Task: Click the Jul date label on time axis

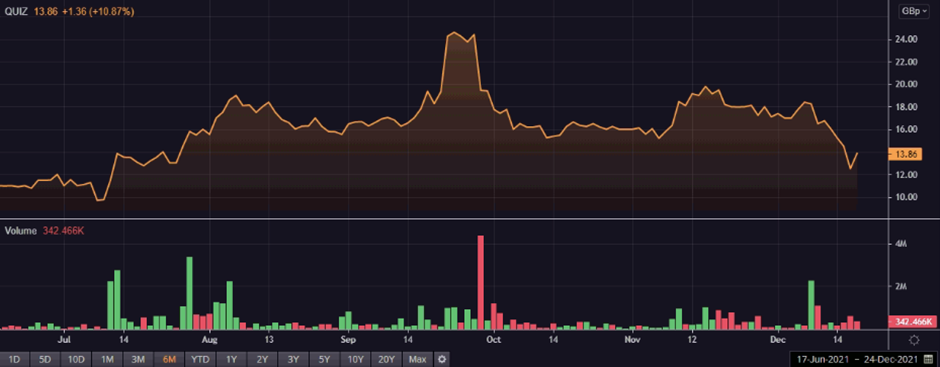Action: click(x=65, y=340)
